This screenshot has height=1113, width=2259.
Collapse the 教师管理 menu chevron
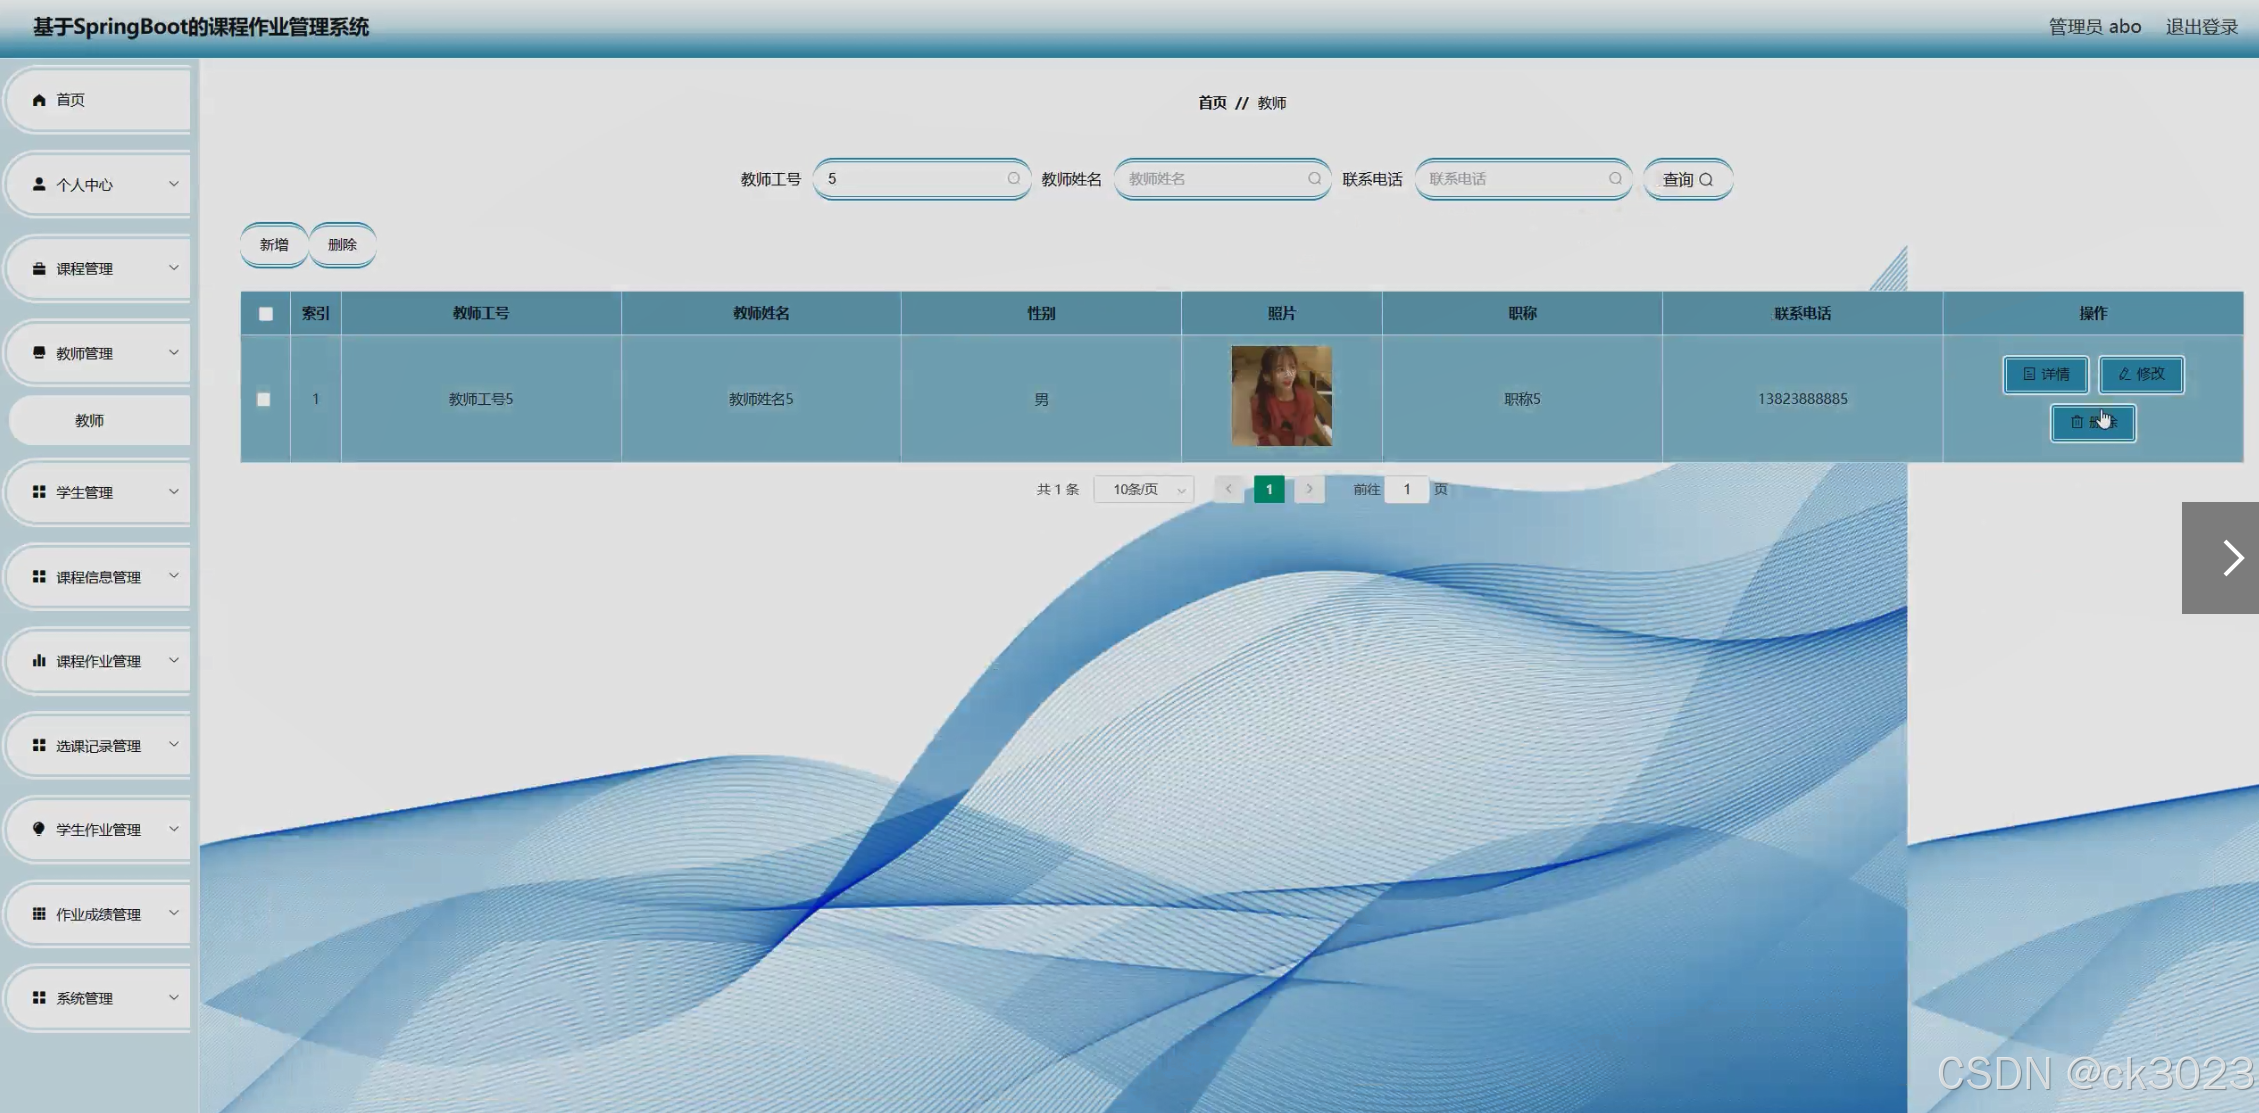[x=173, y=353]
